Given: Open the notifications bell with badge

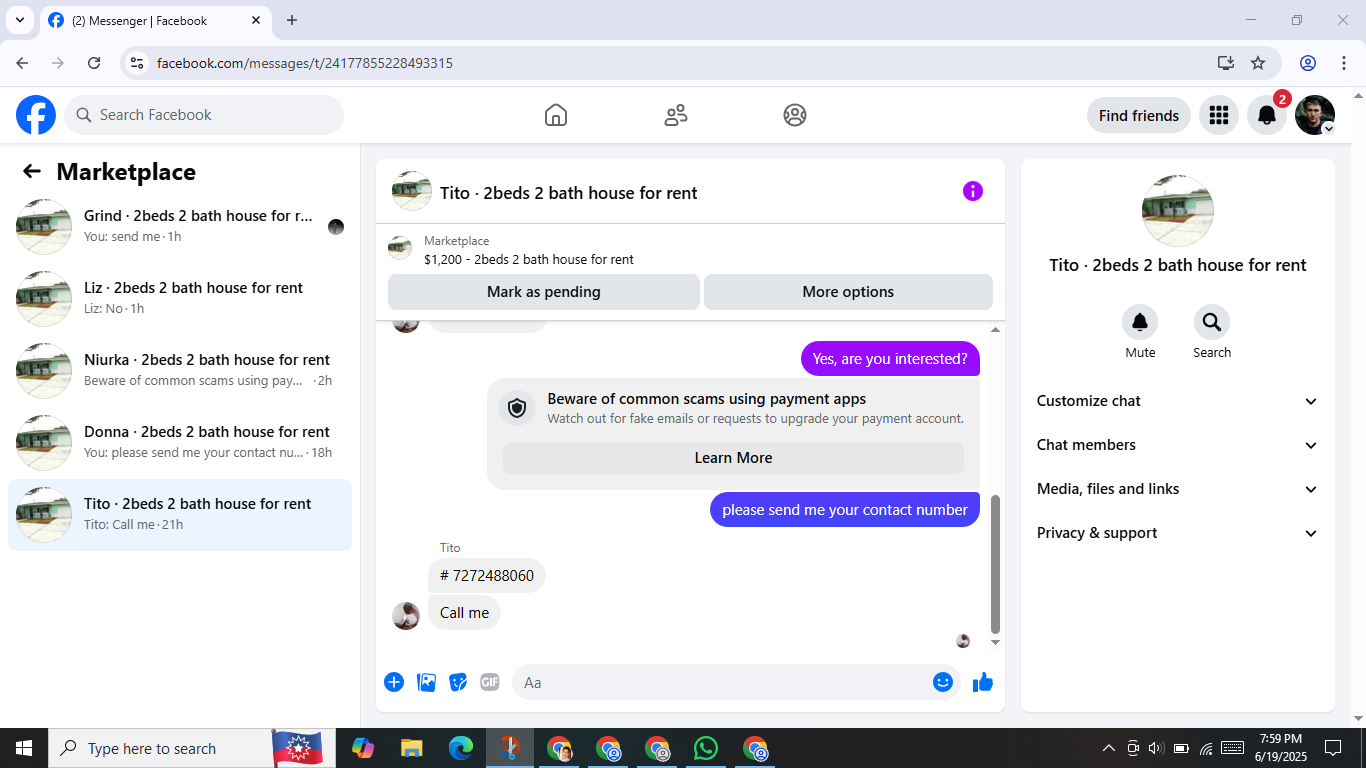Looking at the screenshot, I should tap(1267, 115).
